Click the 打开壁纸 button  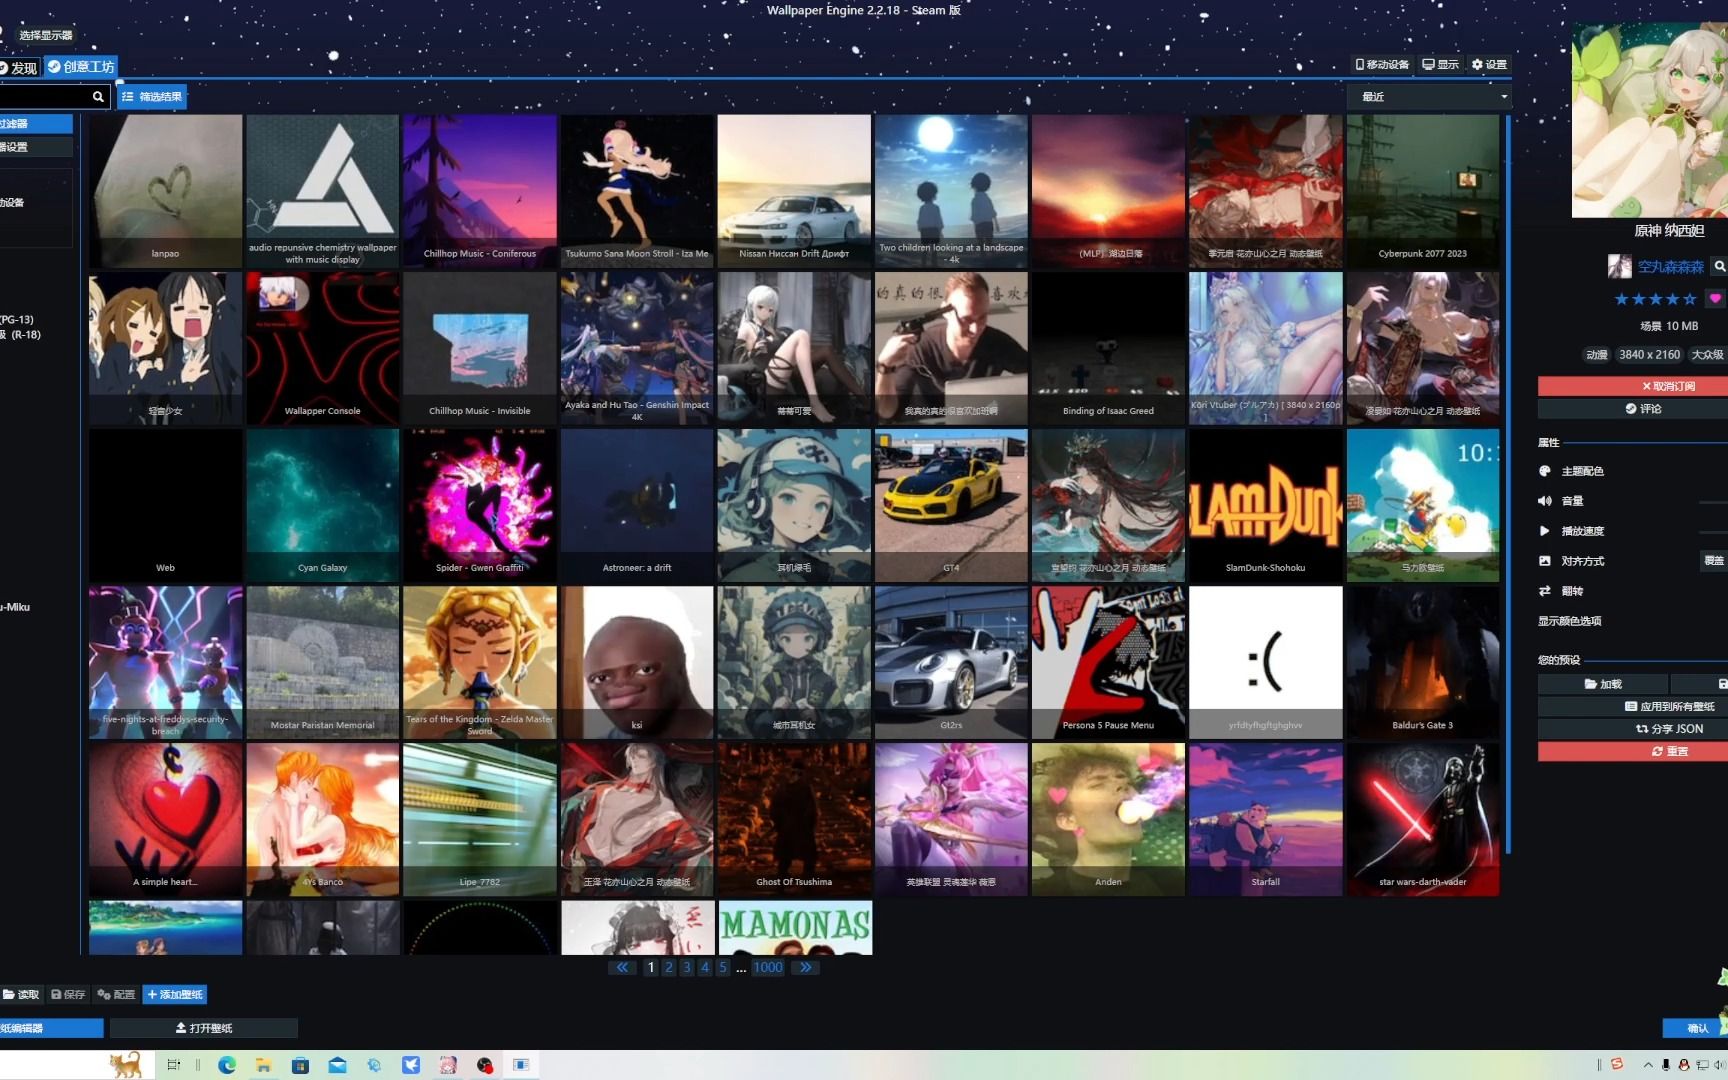click(204, 1028)
